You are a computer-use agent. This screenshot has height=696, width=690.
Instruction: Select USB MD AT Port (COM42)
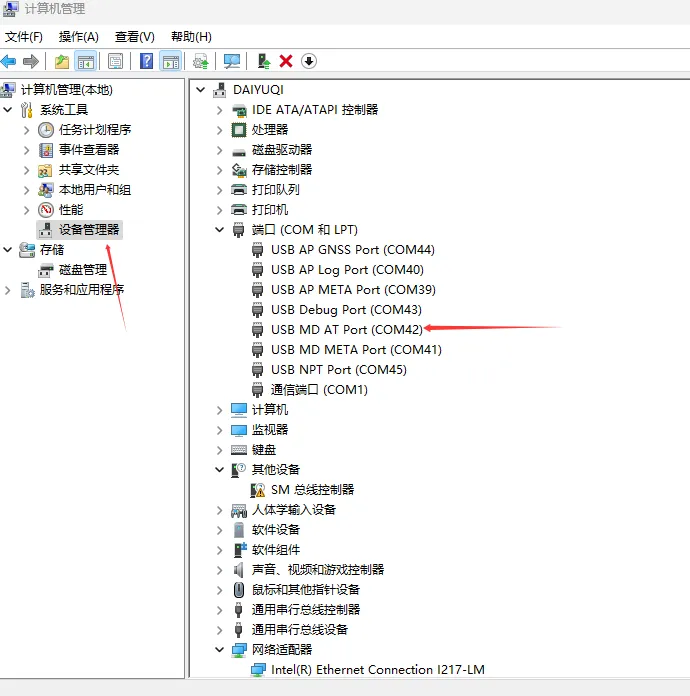347,329
